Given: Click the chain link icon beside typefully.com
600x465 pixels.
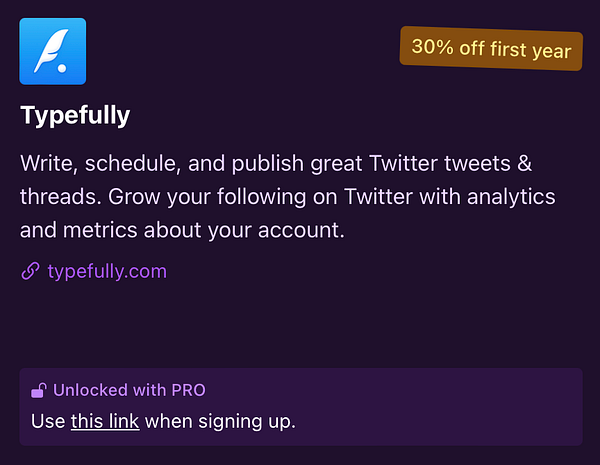Looking at the screenshot, I should pyautogui.click(x=30, y=271).
